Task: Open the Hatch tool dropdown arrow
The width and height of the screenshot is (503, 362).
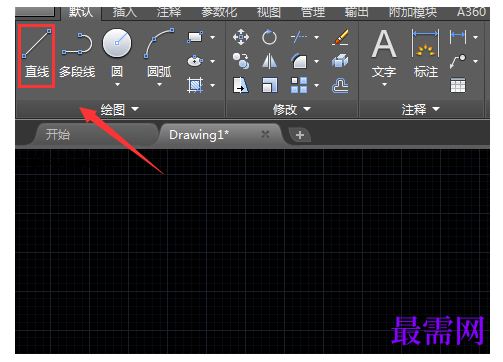Action: 213,85
